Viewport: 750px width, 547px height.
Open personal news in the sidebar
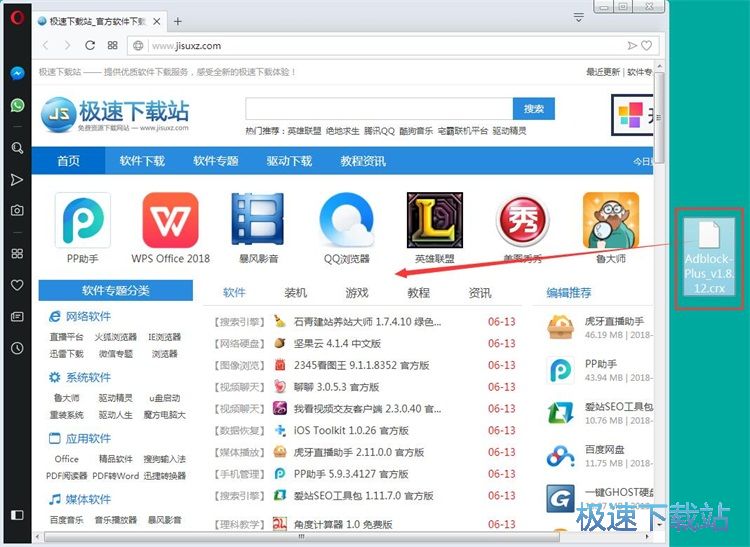pyautogui.click(x=17, y=317)
